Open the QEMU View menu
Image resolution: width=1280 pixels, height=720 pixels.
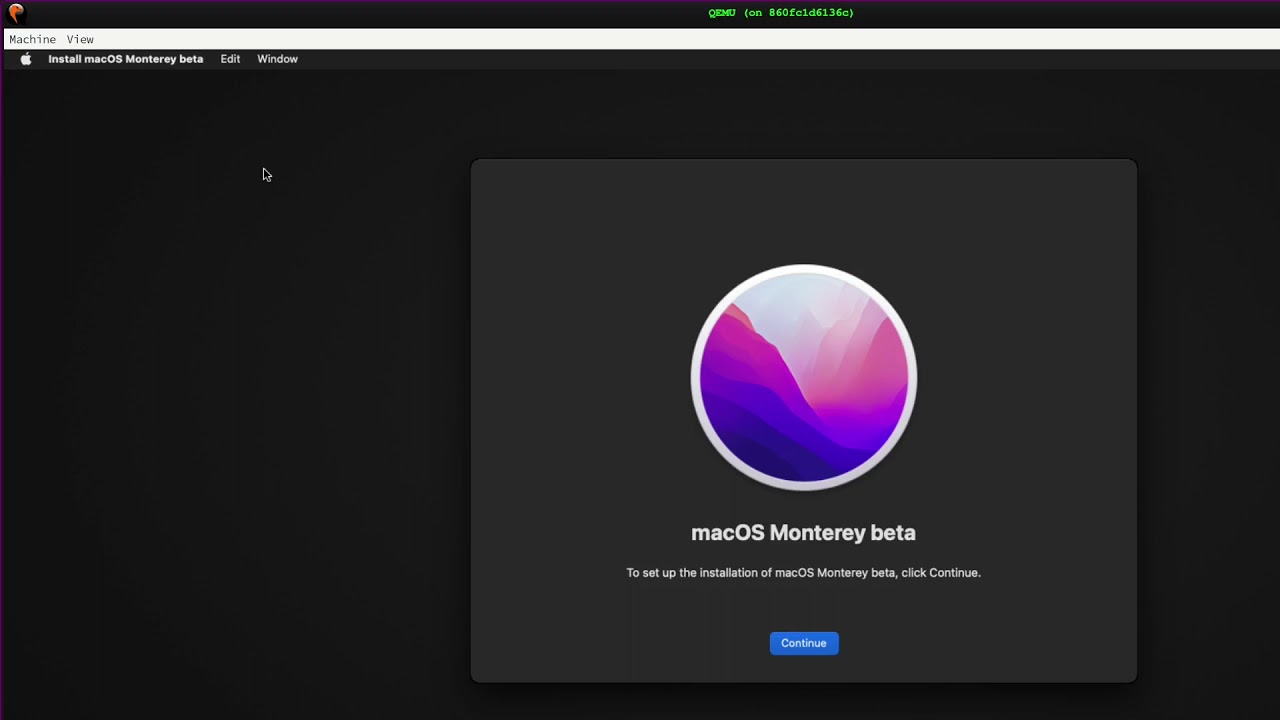80,39
